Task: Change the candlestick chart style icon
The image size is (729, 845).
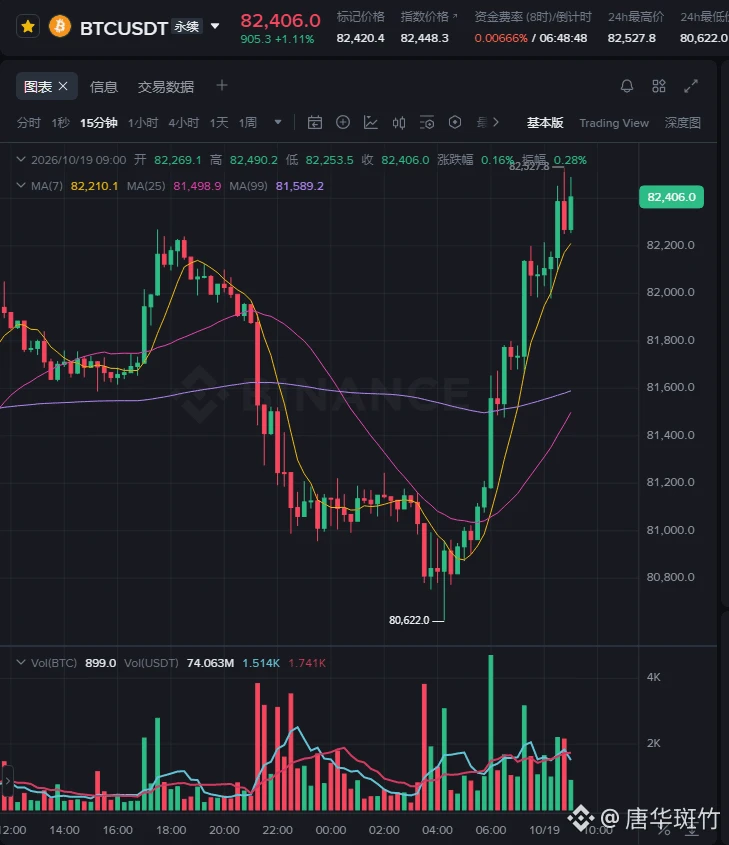Action: (x=399, y=123)
